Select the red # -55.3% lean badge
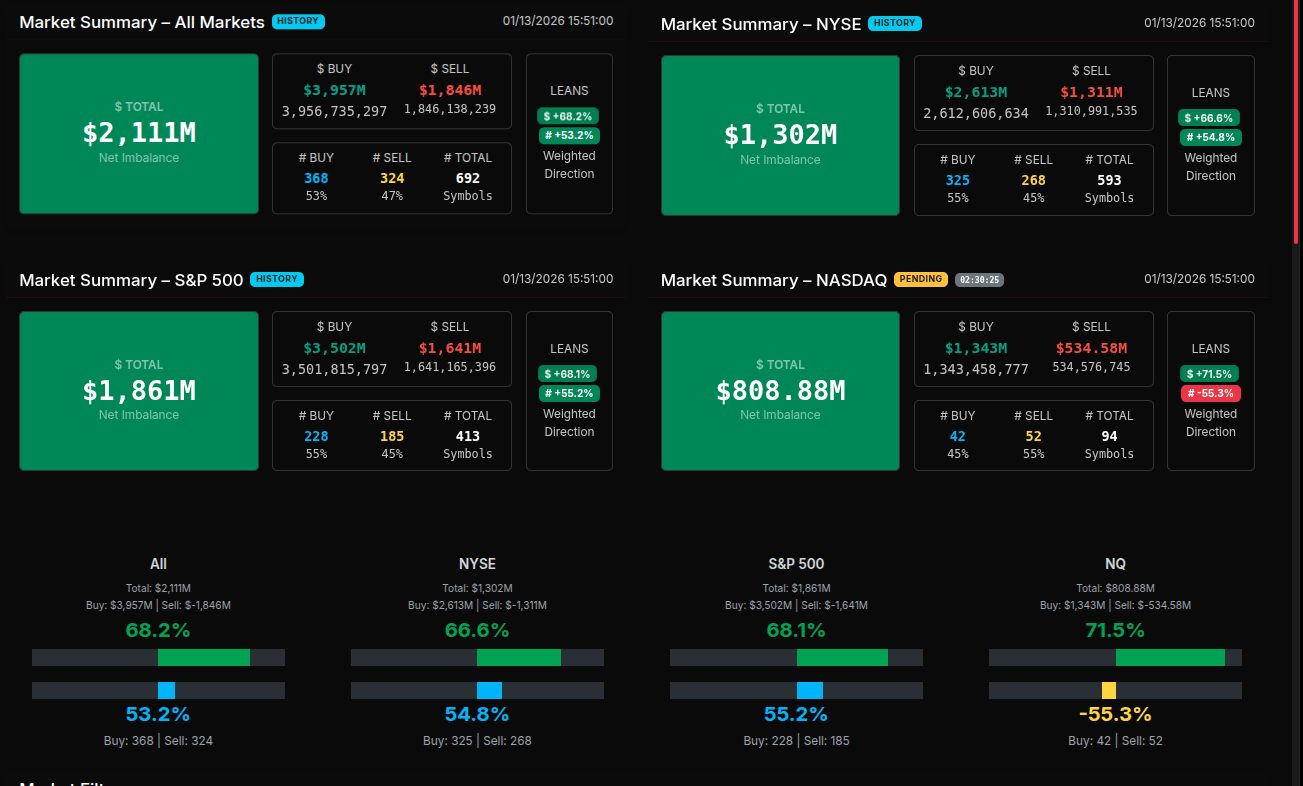Image resolution: width=1303 pixels, height=786 pixels. pos(1210,393)
